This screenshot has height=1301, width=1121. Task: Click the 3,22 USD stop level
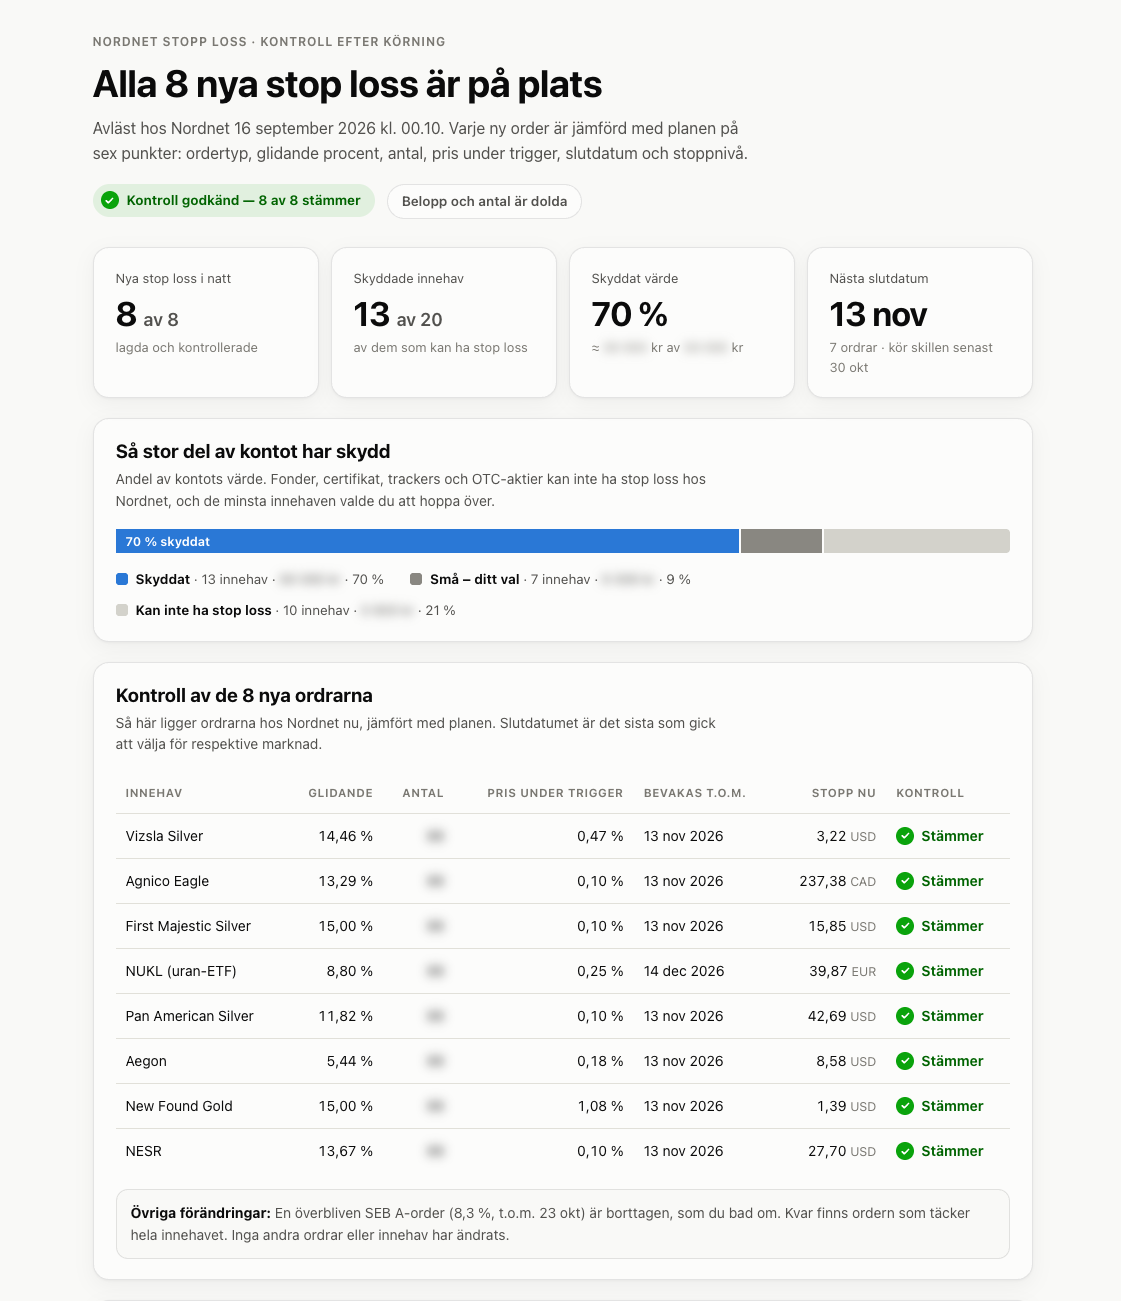(x=846, y=836)
